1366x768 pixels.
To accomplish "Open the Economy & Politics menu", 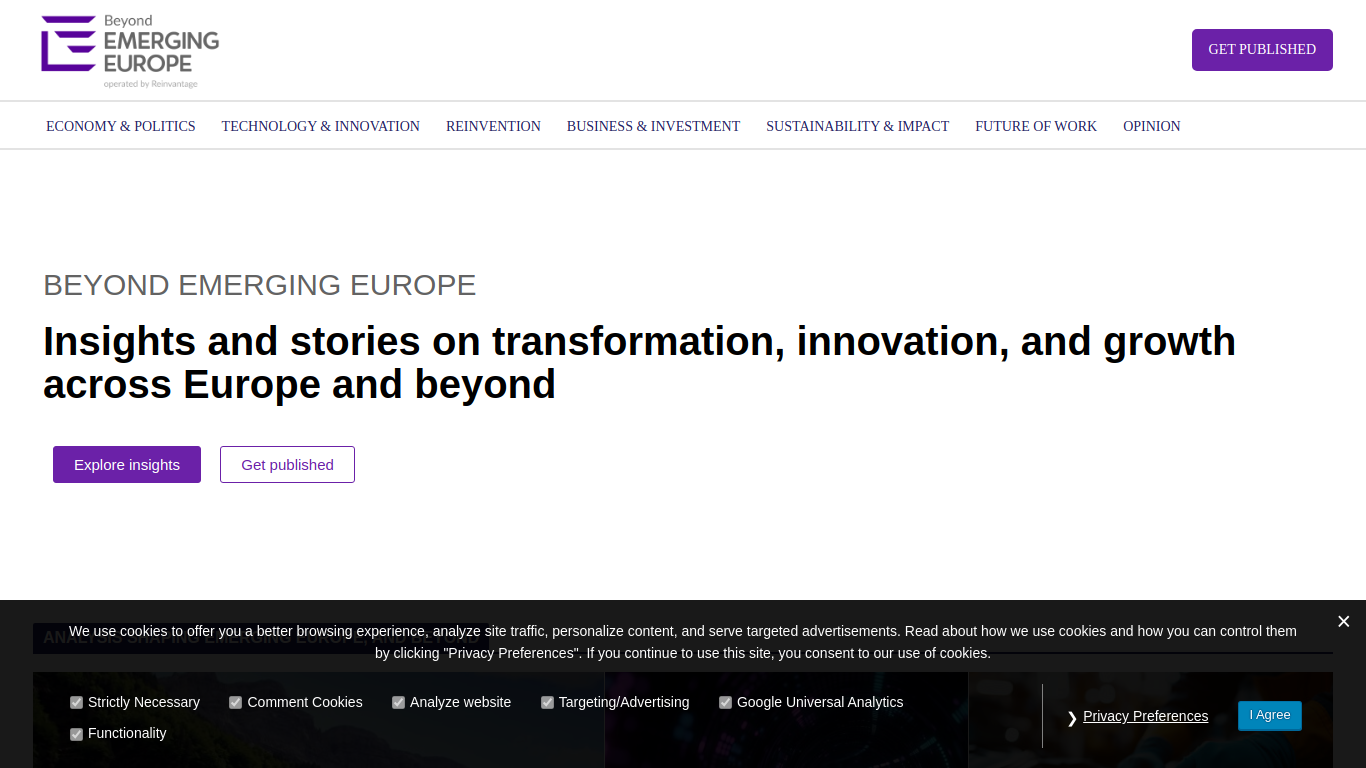I will (121, 126).
